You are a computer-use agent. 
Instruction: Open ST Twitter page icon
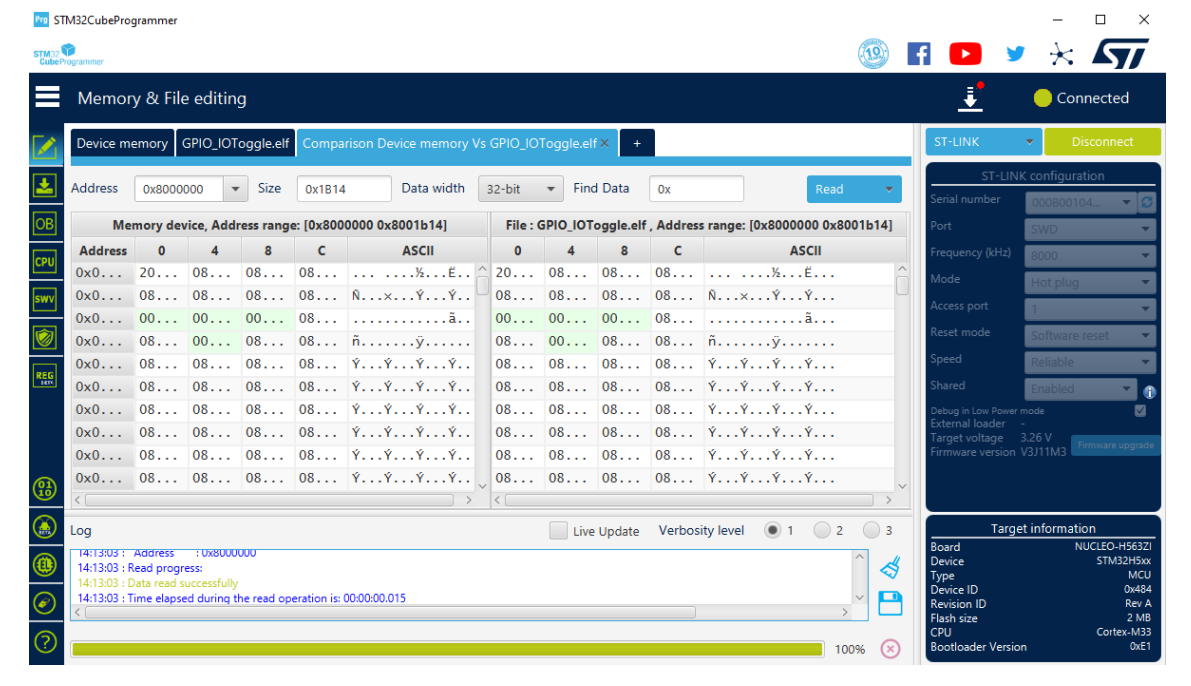[x=1015, y=54]
